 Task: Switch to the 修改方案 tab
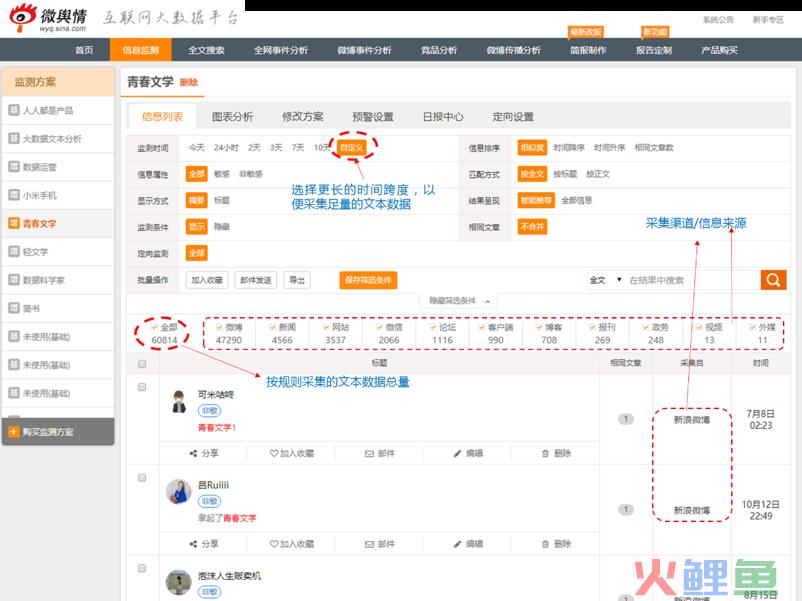[x=303, y=117]
